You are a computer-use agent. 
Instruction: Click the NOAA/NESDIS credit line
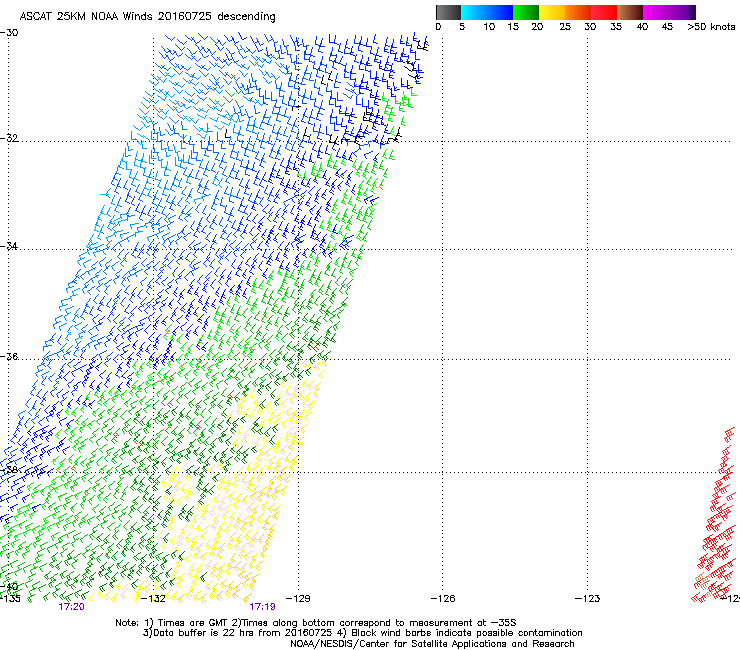point(432,644)
